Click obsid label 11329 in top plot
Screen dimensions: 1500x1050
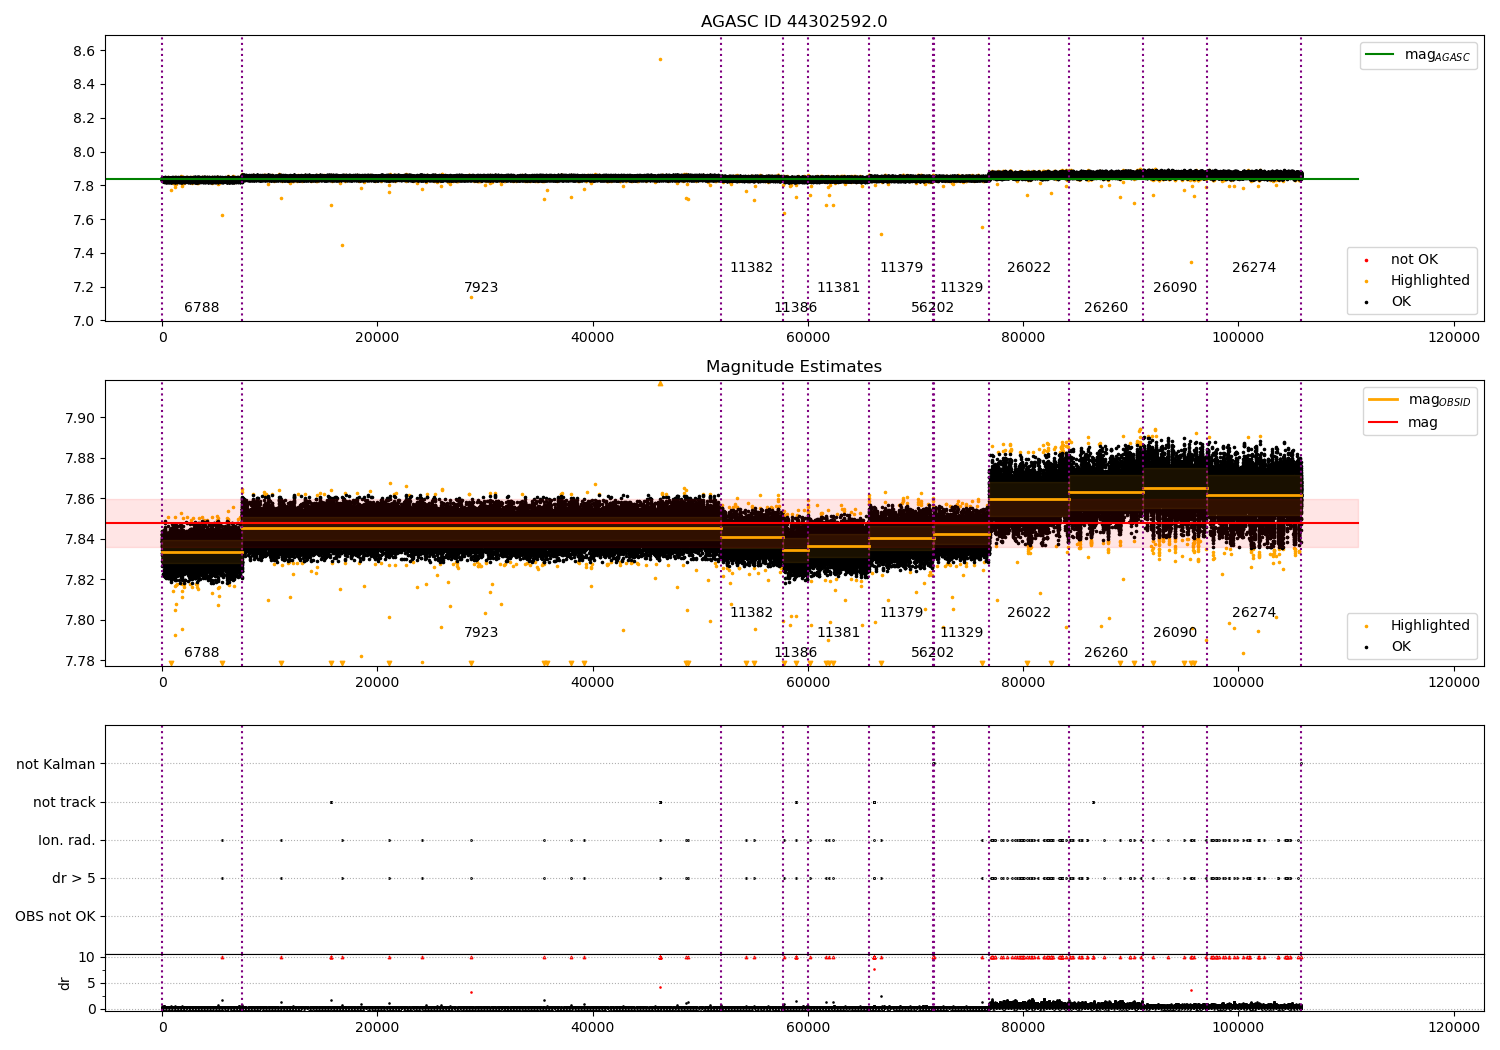pos(961,287)
